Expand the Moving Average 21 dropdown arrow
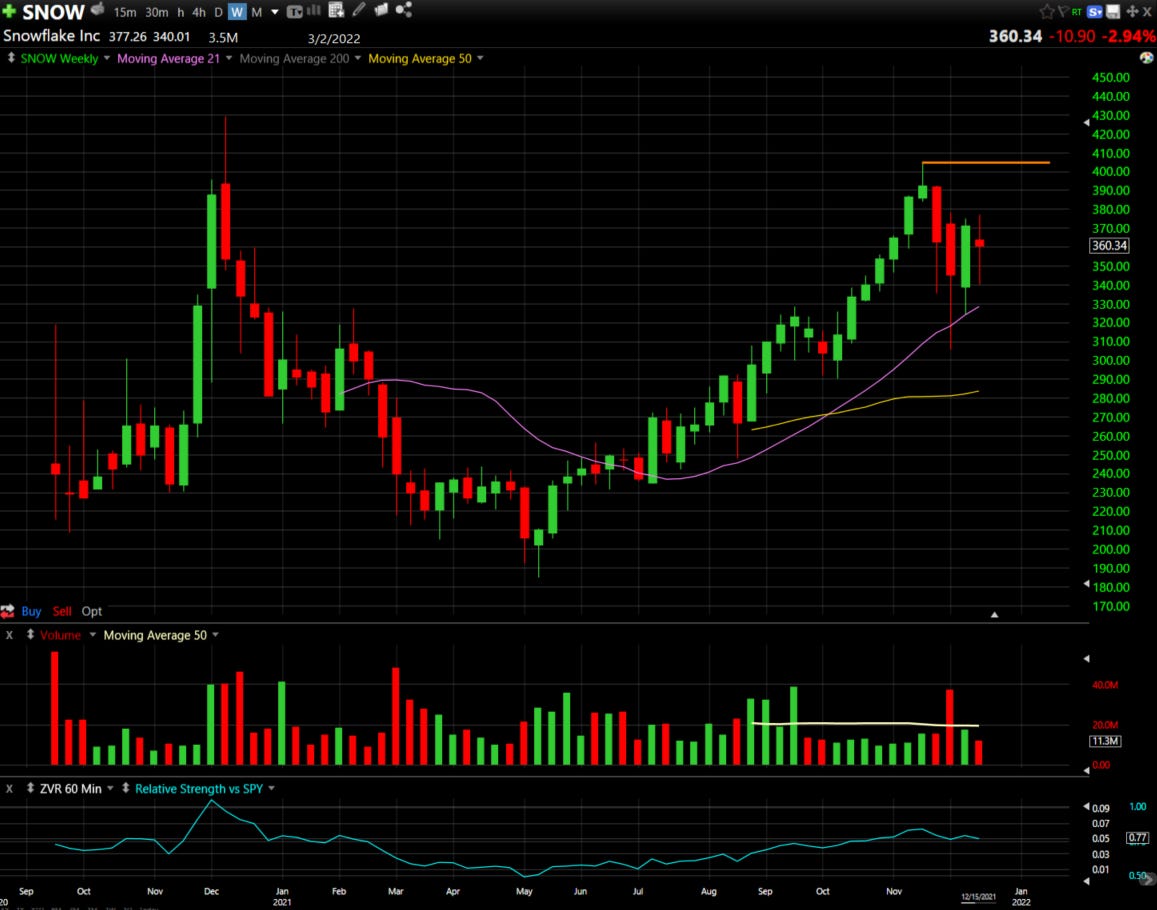The width and height of the screenshot is (1157, 910). coord(229,58)
